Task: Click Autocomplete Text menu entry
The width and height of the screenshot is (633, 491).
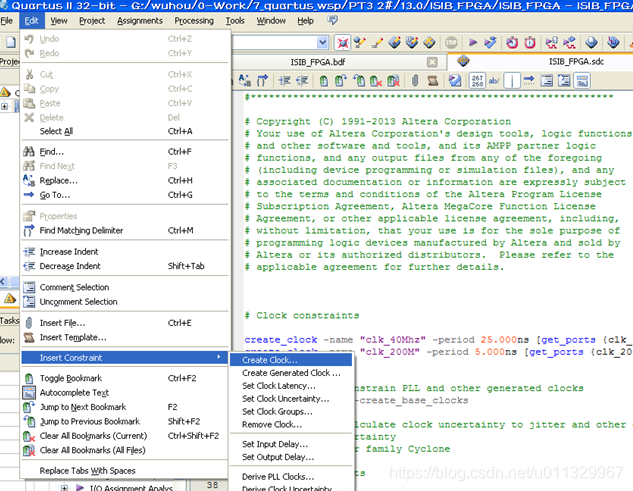Action: tap(125, 392)
